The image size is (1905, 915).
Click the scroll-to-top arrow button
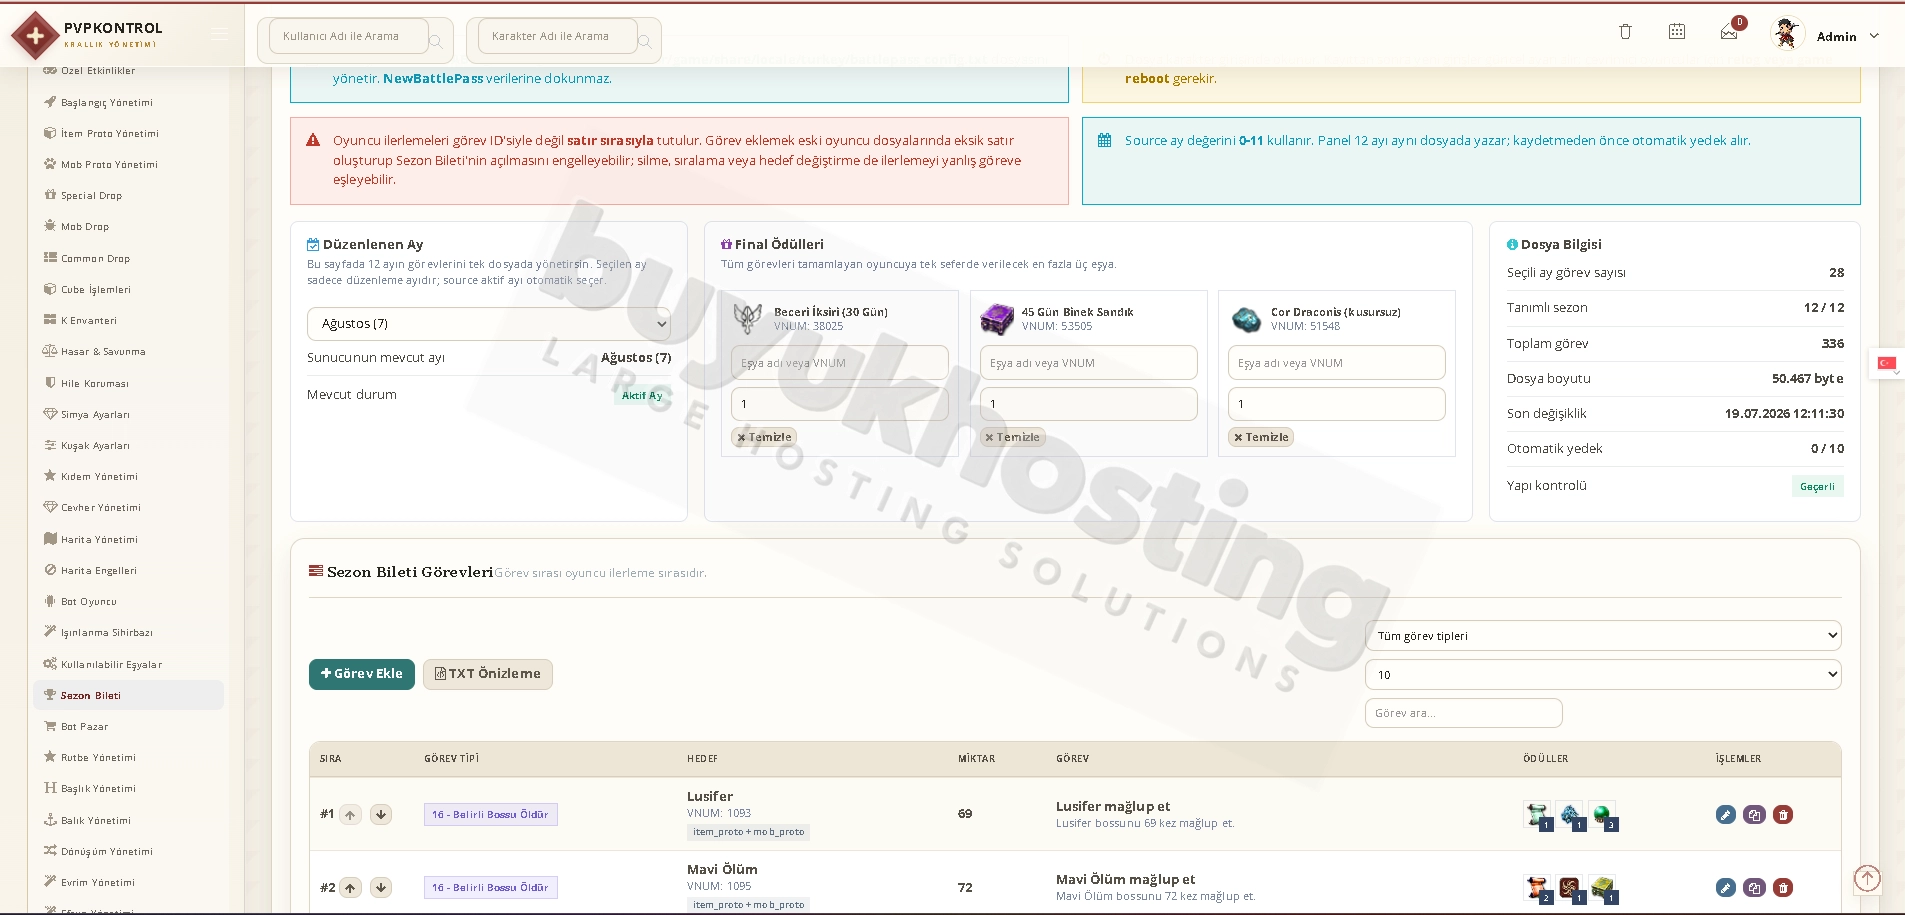(1867, 878)
